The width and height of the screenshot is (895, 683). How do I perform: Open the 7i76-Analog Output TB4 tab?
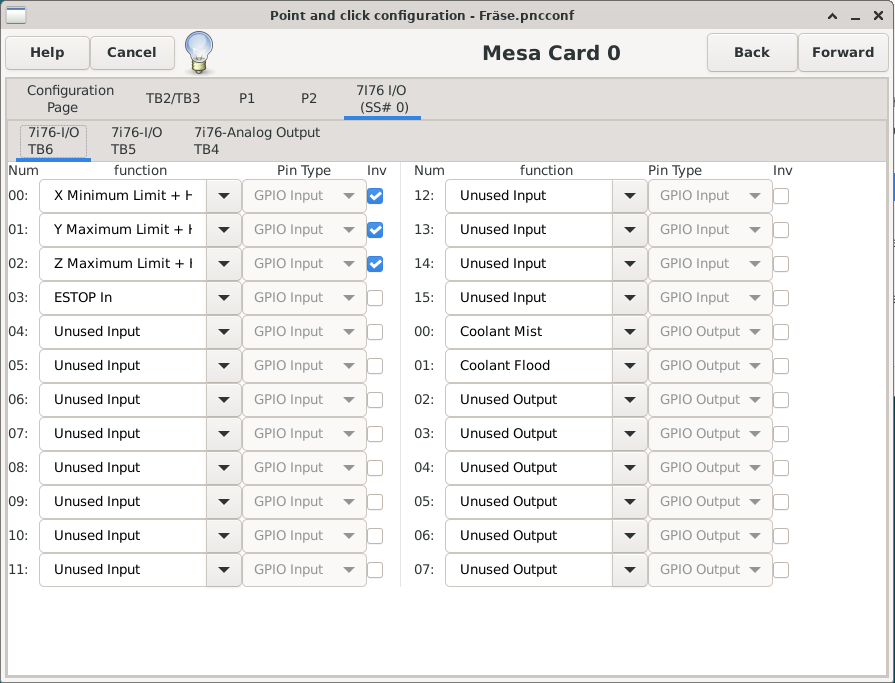[x=257, y=141]
